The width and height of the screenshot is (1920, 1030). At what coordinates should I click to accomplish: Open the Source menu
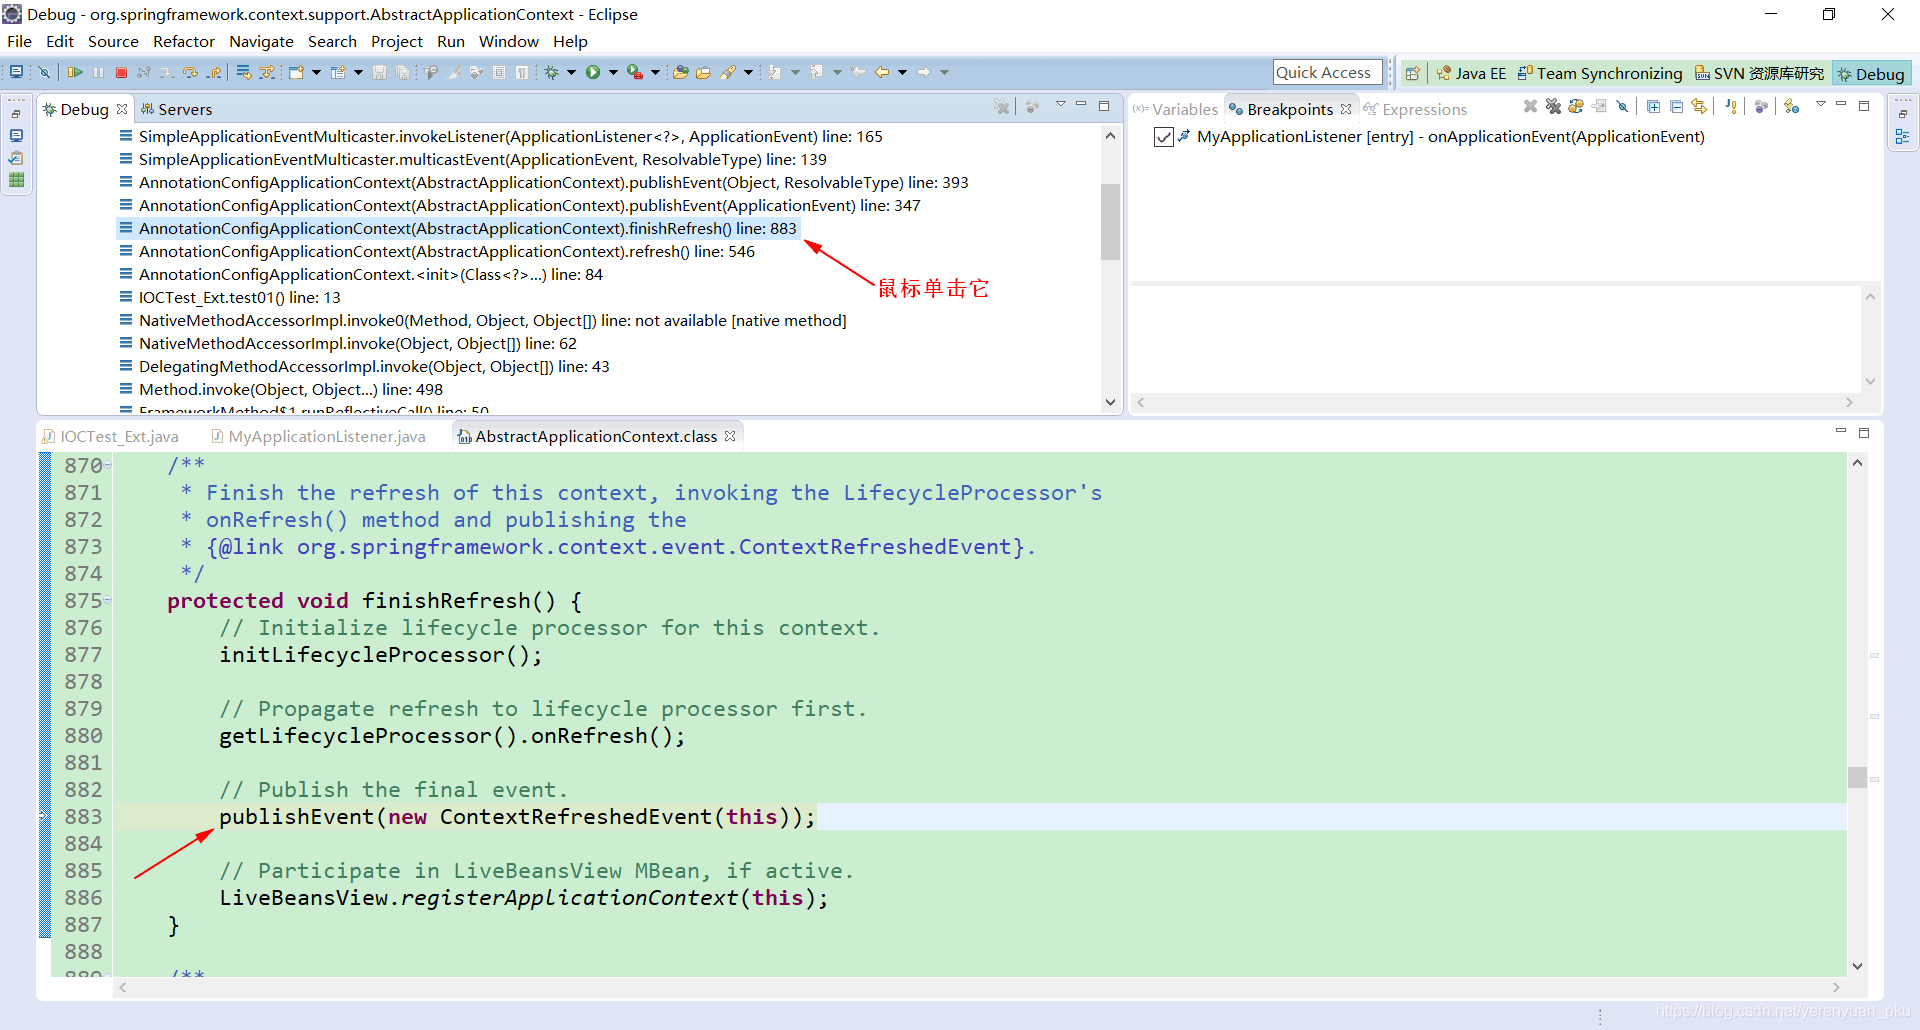coord(113,41)
